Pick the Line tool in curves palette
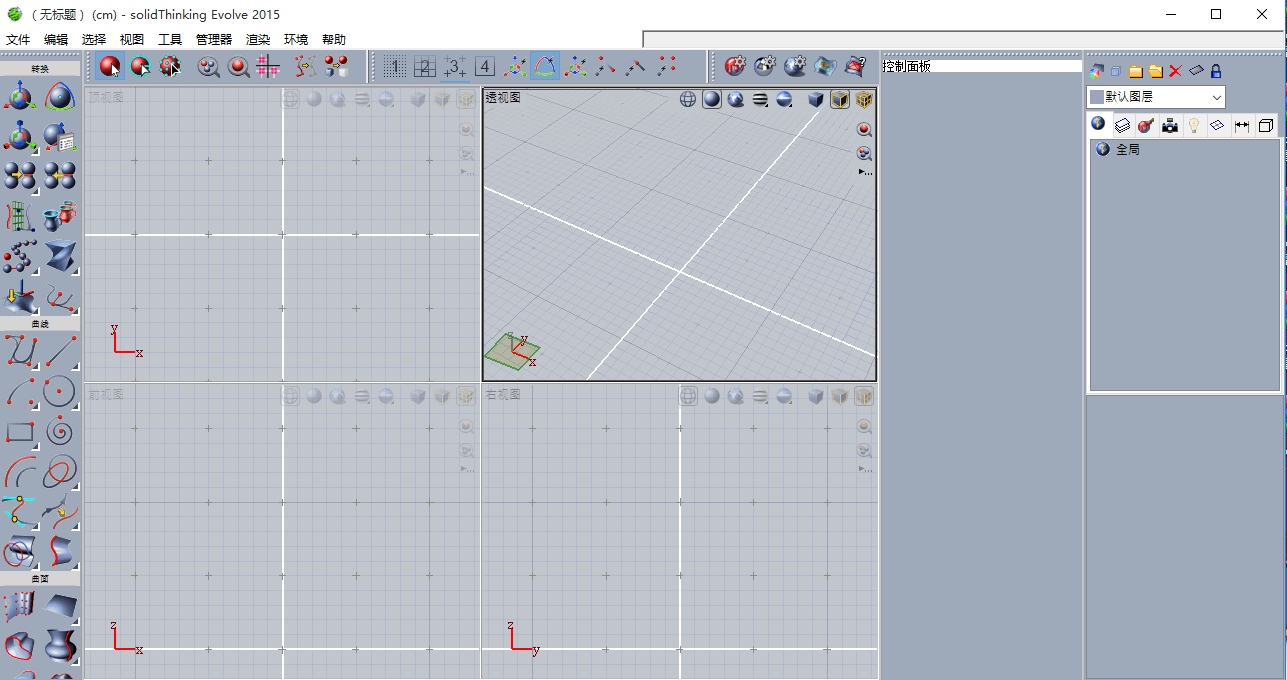The width and height of the screenshot is (1287, 680). click(x=60, y=351)
